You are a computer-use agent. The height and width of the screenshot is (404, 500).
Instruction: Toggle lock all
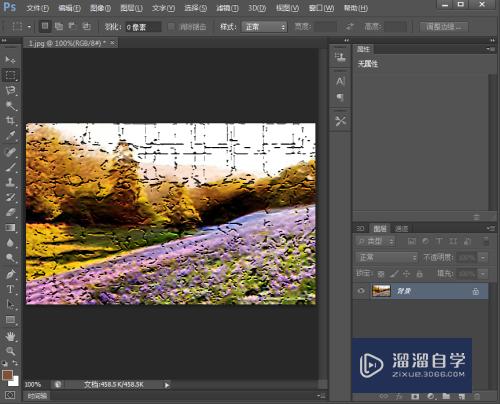click(x=420, y=274)
